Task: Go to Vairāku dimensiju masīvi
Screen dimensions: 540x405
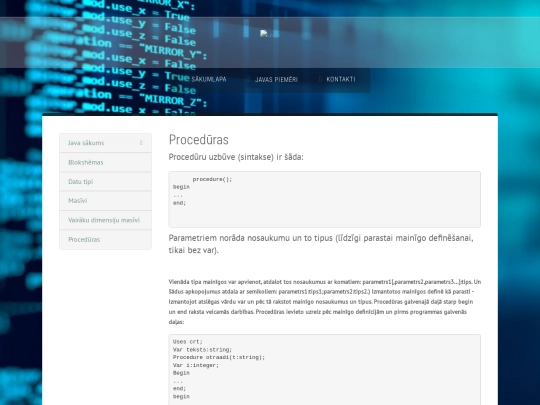Action: click(105, 220)
